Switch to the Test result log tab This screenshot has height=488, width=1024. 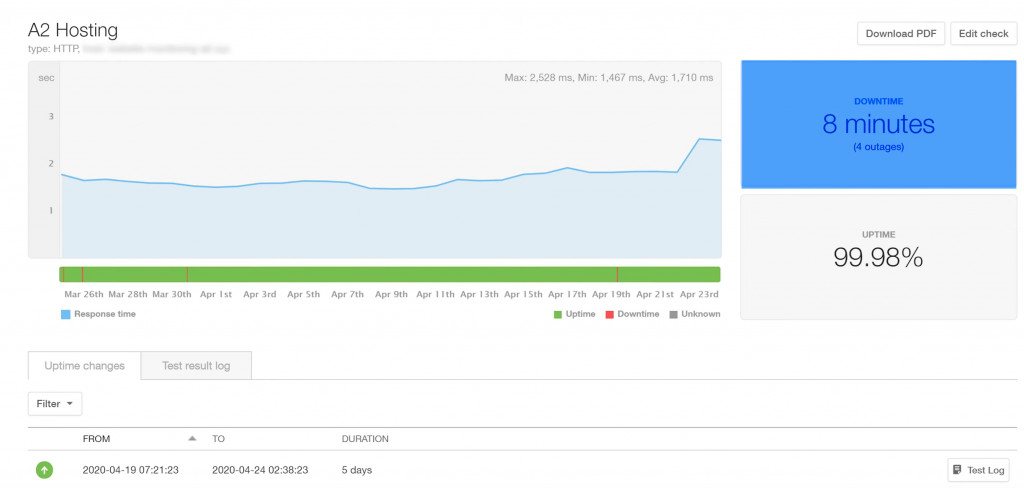(196, 366)
